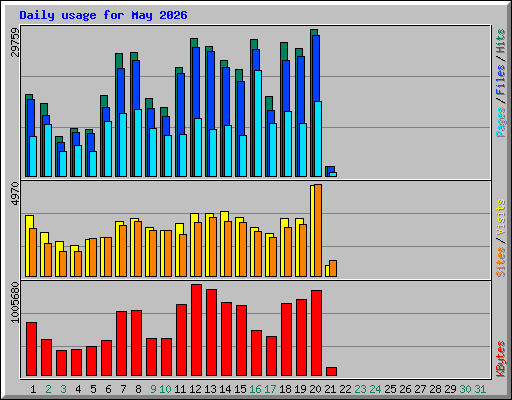Click the red KBytes bar for day 18
Viewport: 512px width, 400px height.
pyautogui.click(x=287, y=340)
